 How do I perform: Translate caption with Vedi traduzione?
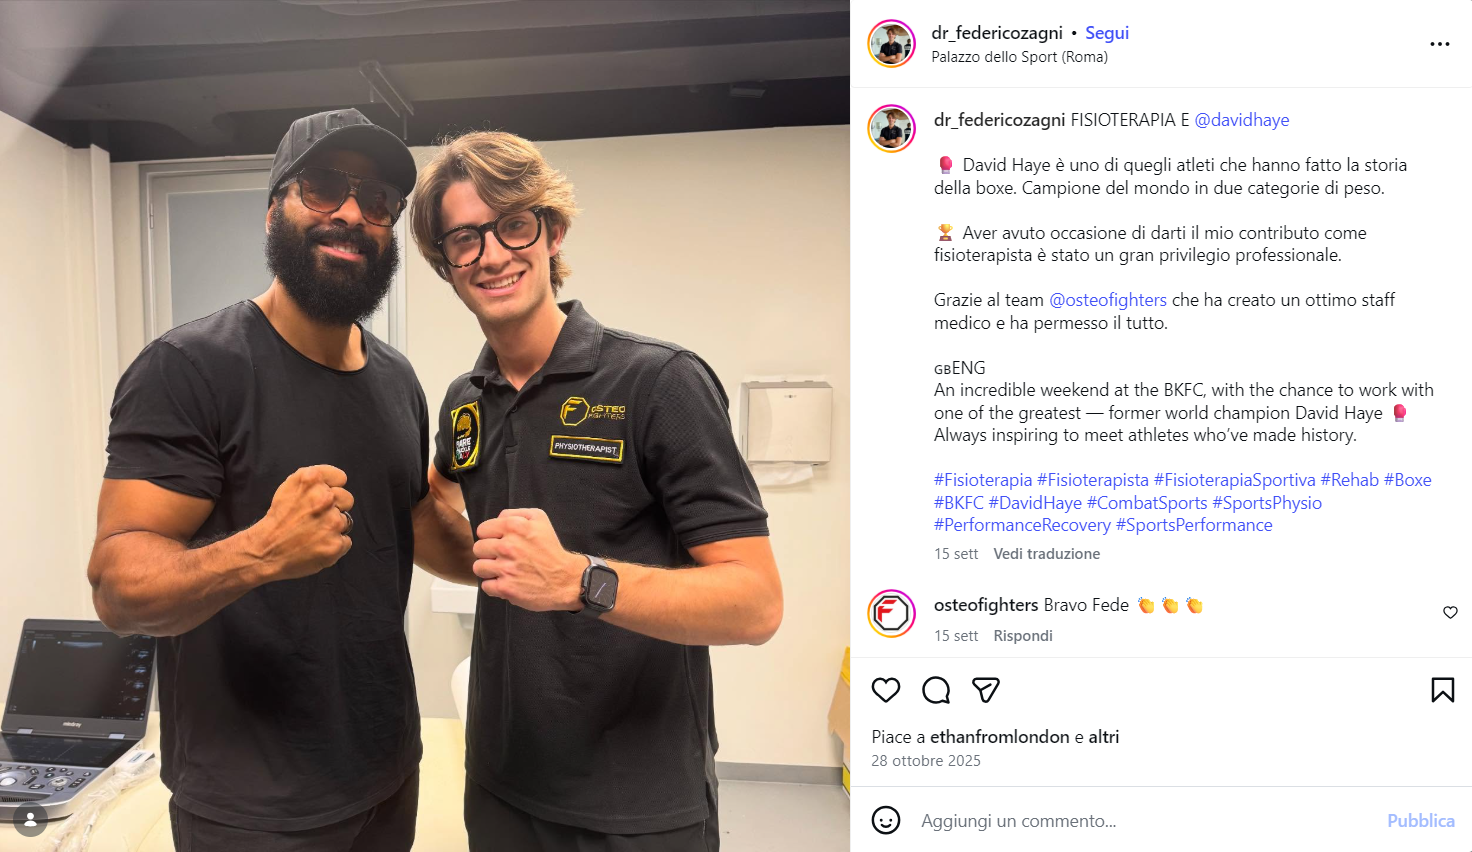(x=1047, y=554)
